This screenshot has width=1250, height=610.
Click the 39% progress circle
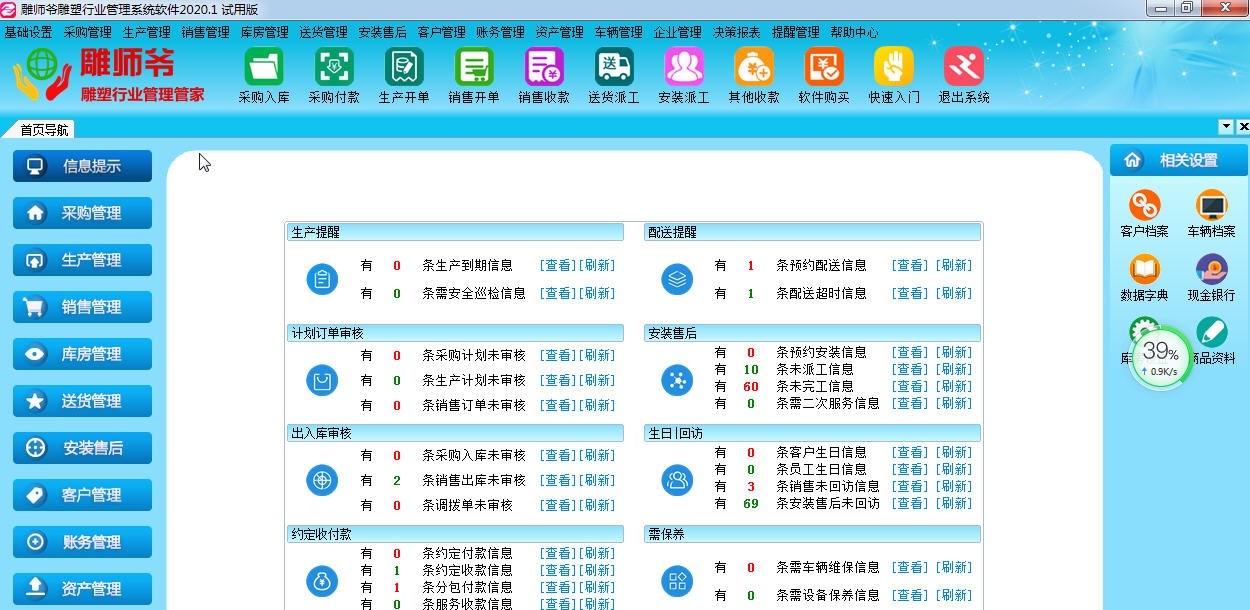pos(1160,357)
